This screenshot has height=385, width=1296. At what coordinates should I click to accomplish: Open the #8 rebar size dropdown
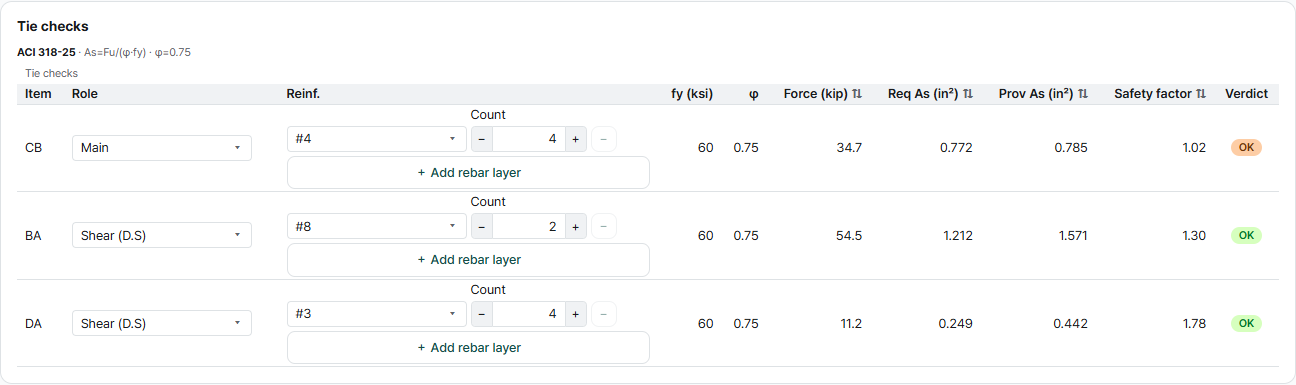pyautogui.click(x=377, y=227)
